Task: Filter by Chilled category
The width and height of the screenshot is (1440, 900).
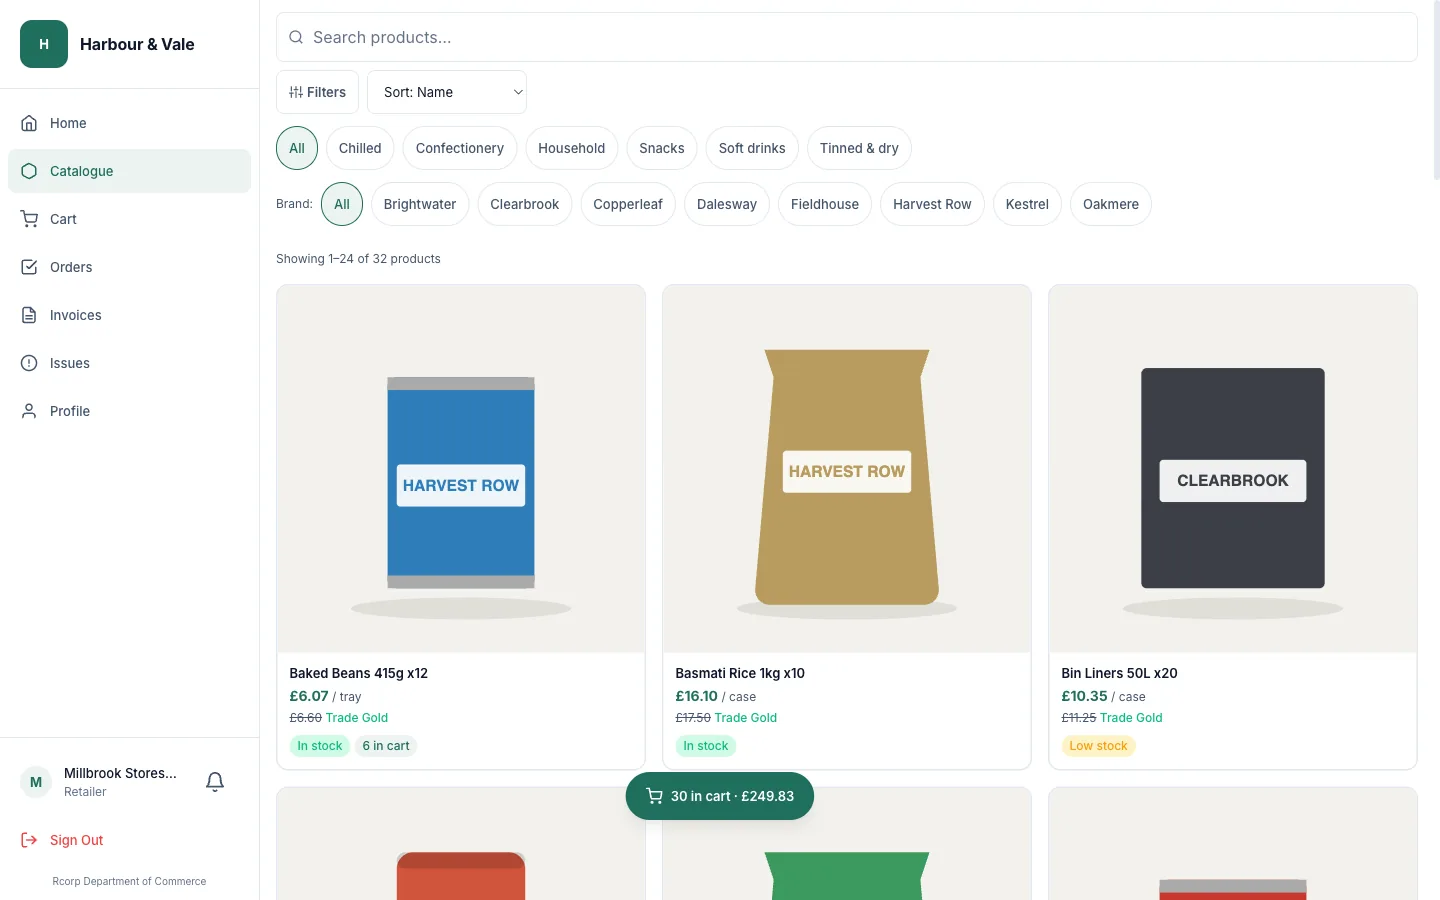Action: [360, 148]
